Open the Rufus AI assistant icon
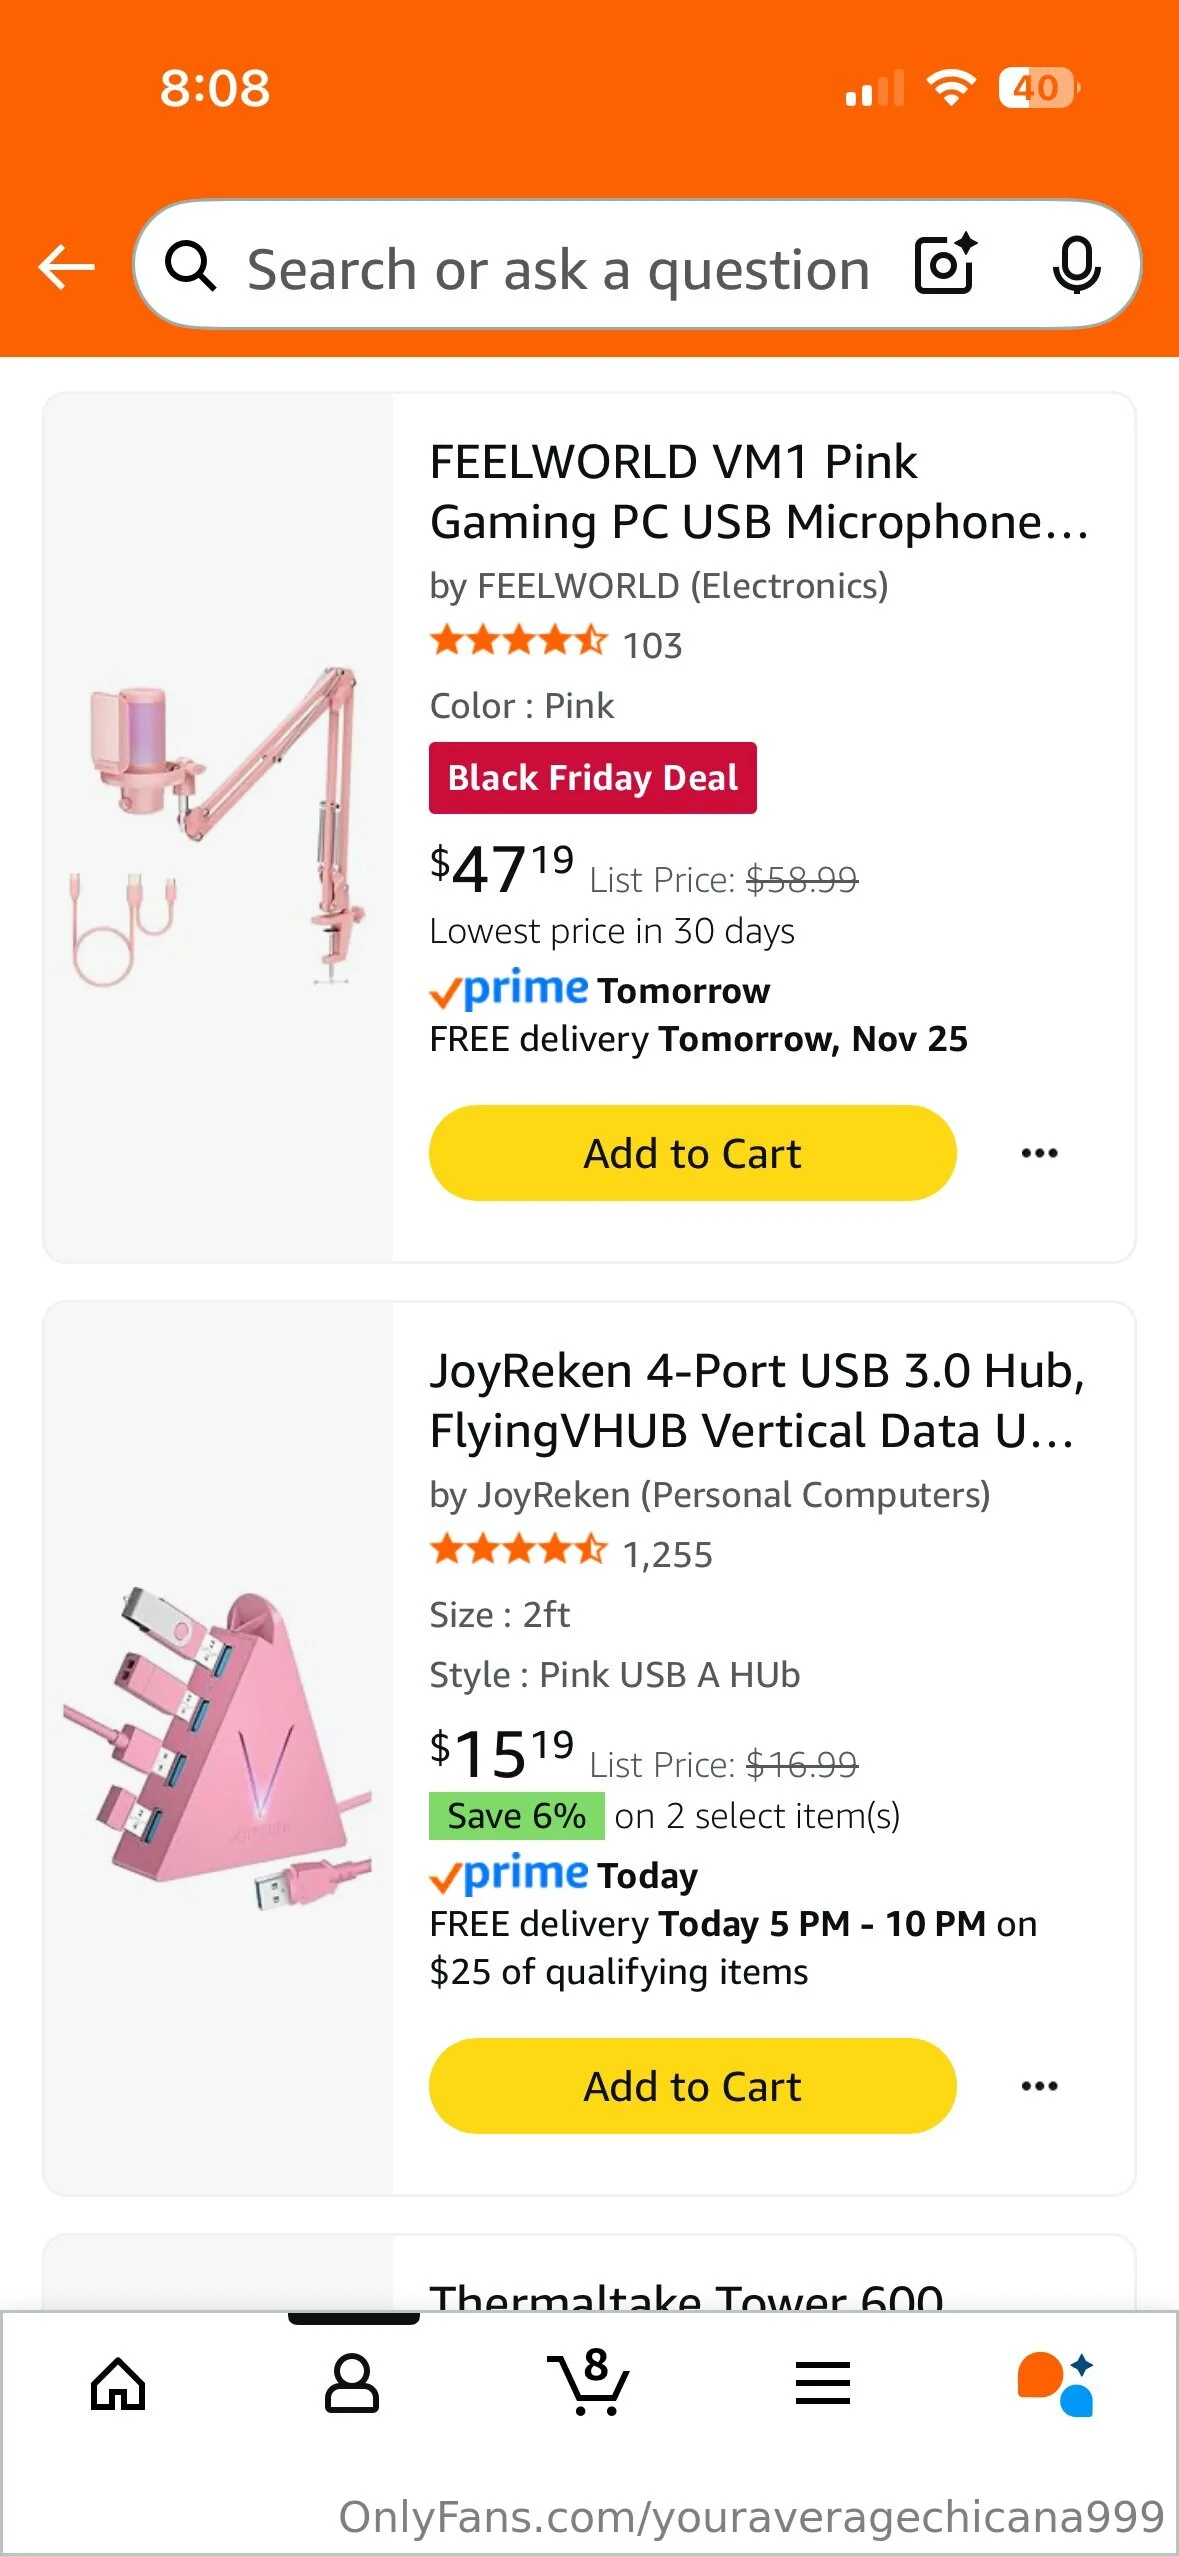Viewport: 1179px width, 2556px height. coord(1055,2385)
